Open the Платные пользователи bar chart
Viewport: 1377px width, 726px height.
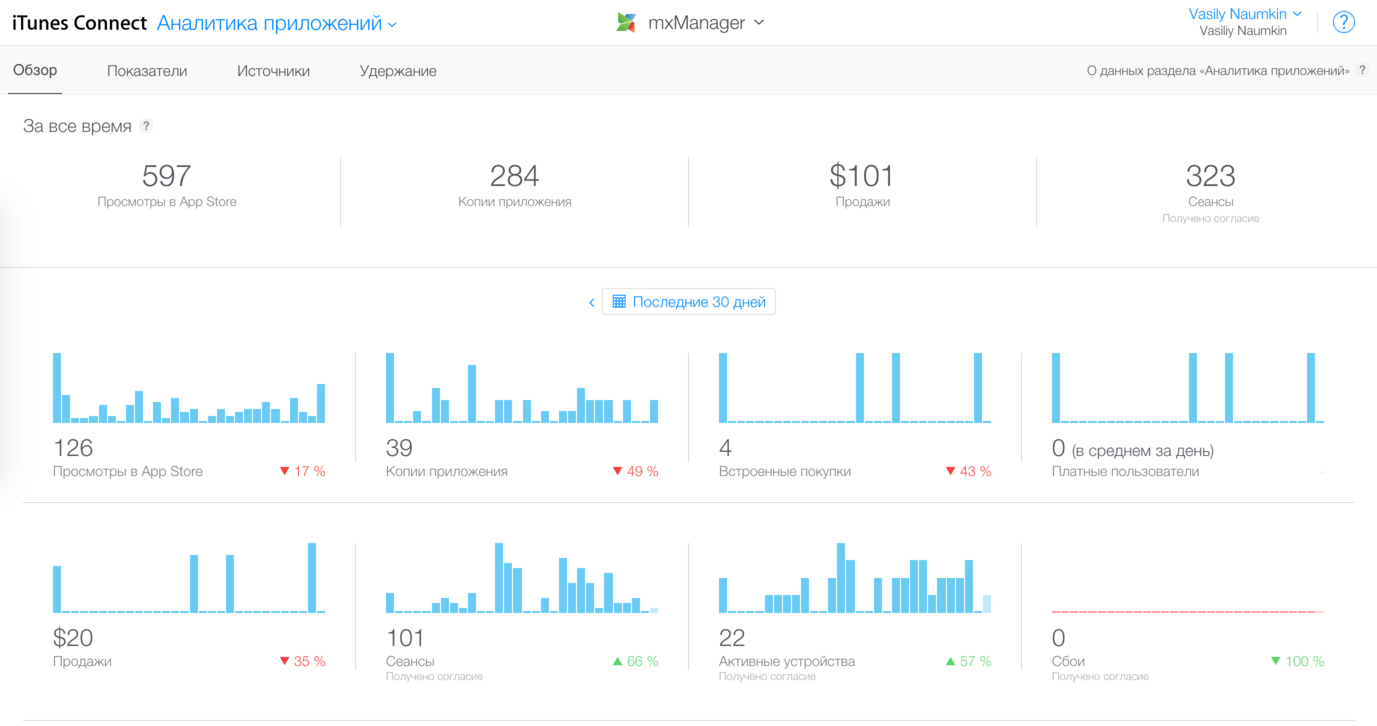click(1188, 388)
